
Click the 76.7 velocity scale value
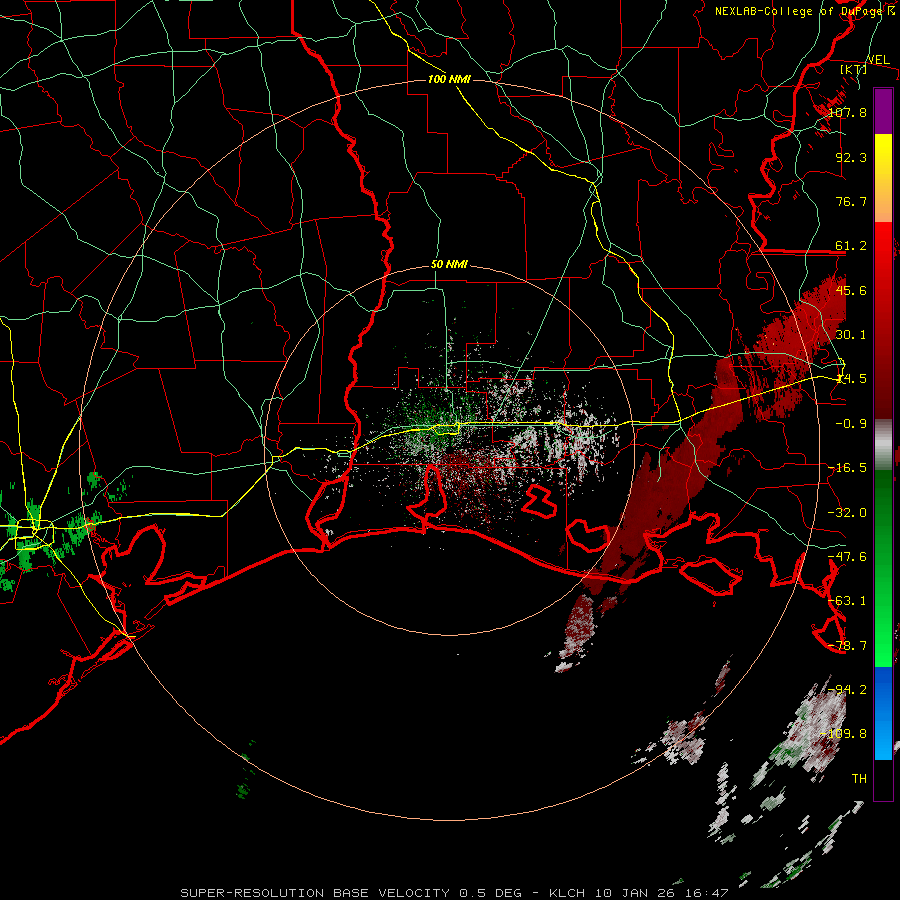tap(851, 201)
